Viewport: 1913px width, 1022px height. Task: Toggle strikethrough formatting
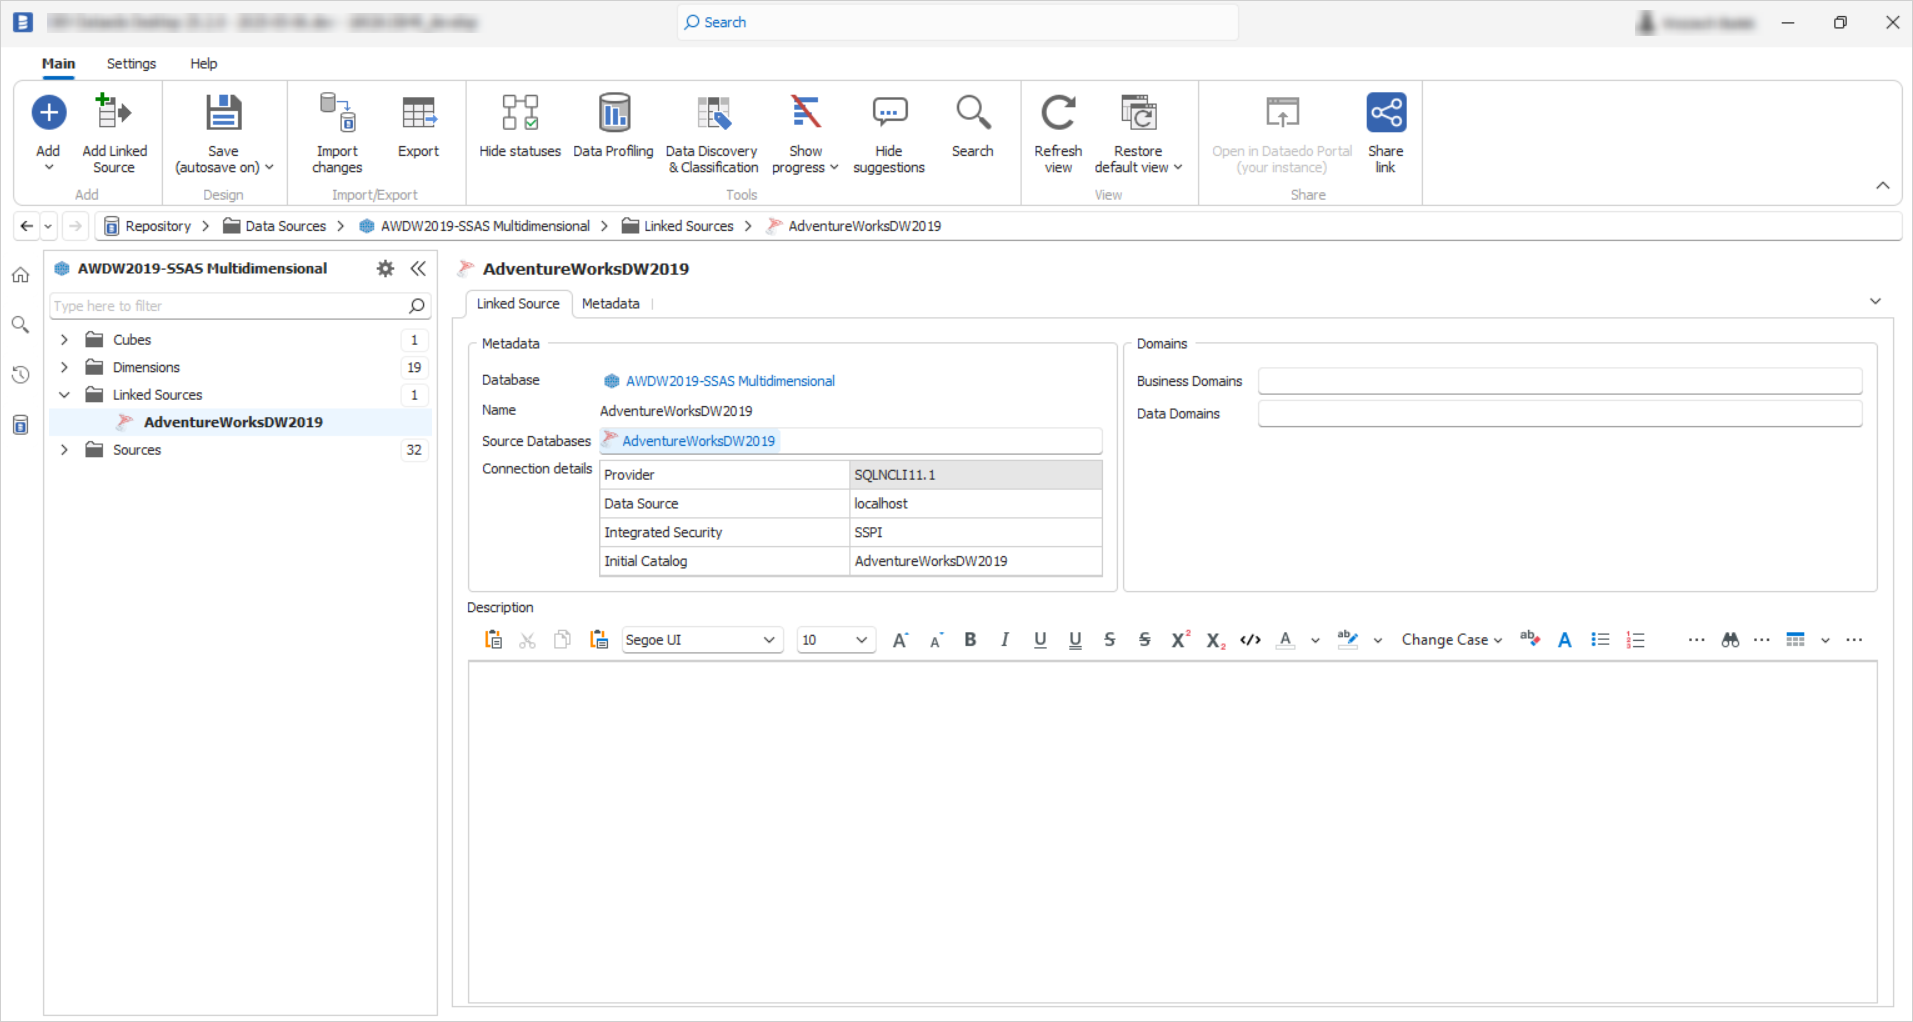pos(1110,640)
